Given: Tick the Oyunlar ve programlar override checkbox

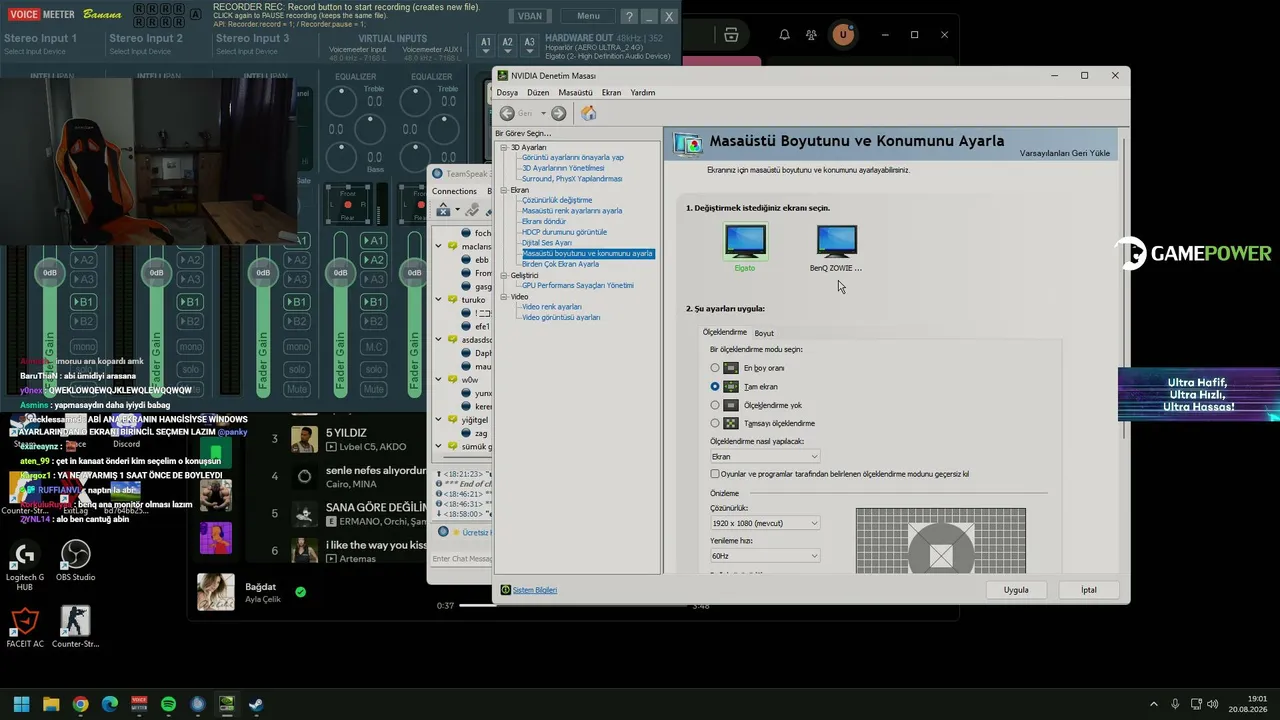Looking at the screenshot, I should 715,474.
